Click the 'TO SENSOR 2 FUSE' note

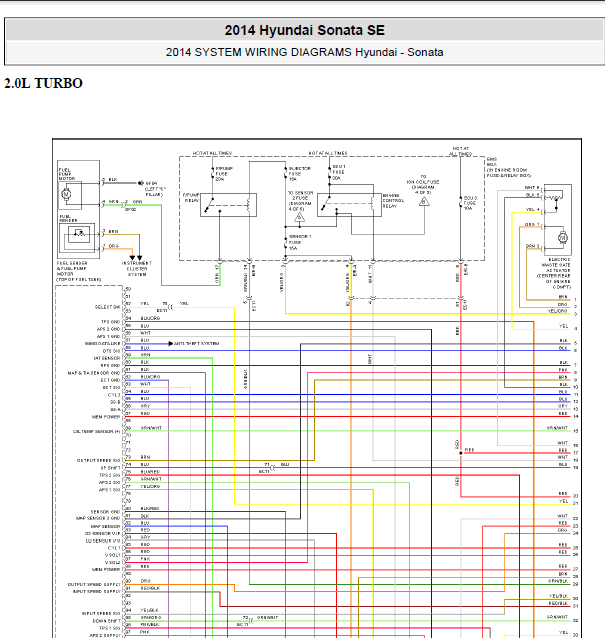[x=300, y=201]
